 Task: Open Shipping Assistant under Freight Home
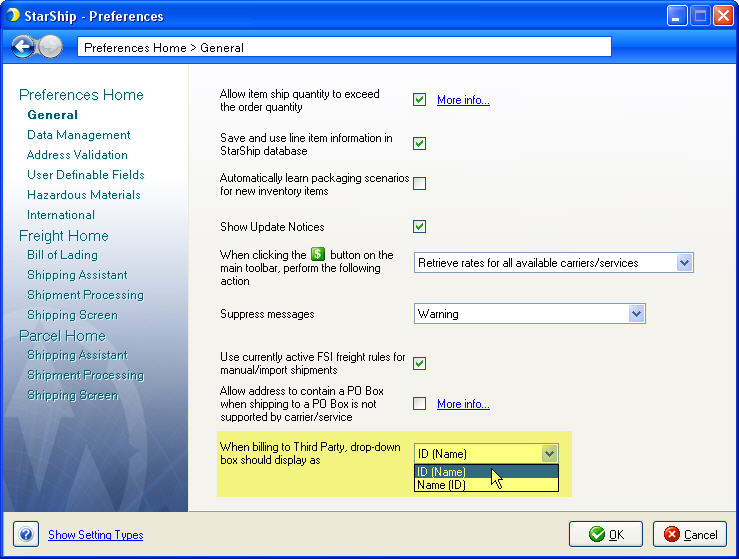pyautogui.click(x=77, y=275)
